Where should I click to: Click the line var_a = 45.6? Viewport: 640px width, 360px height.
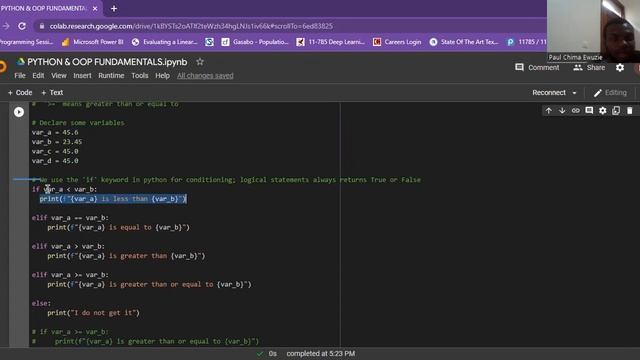(x=55, y=132)
